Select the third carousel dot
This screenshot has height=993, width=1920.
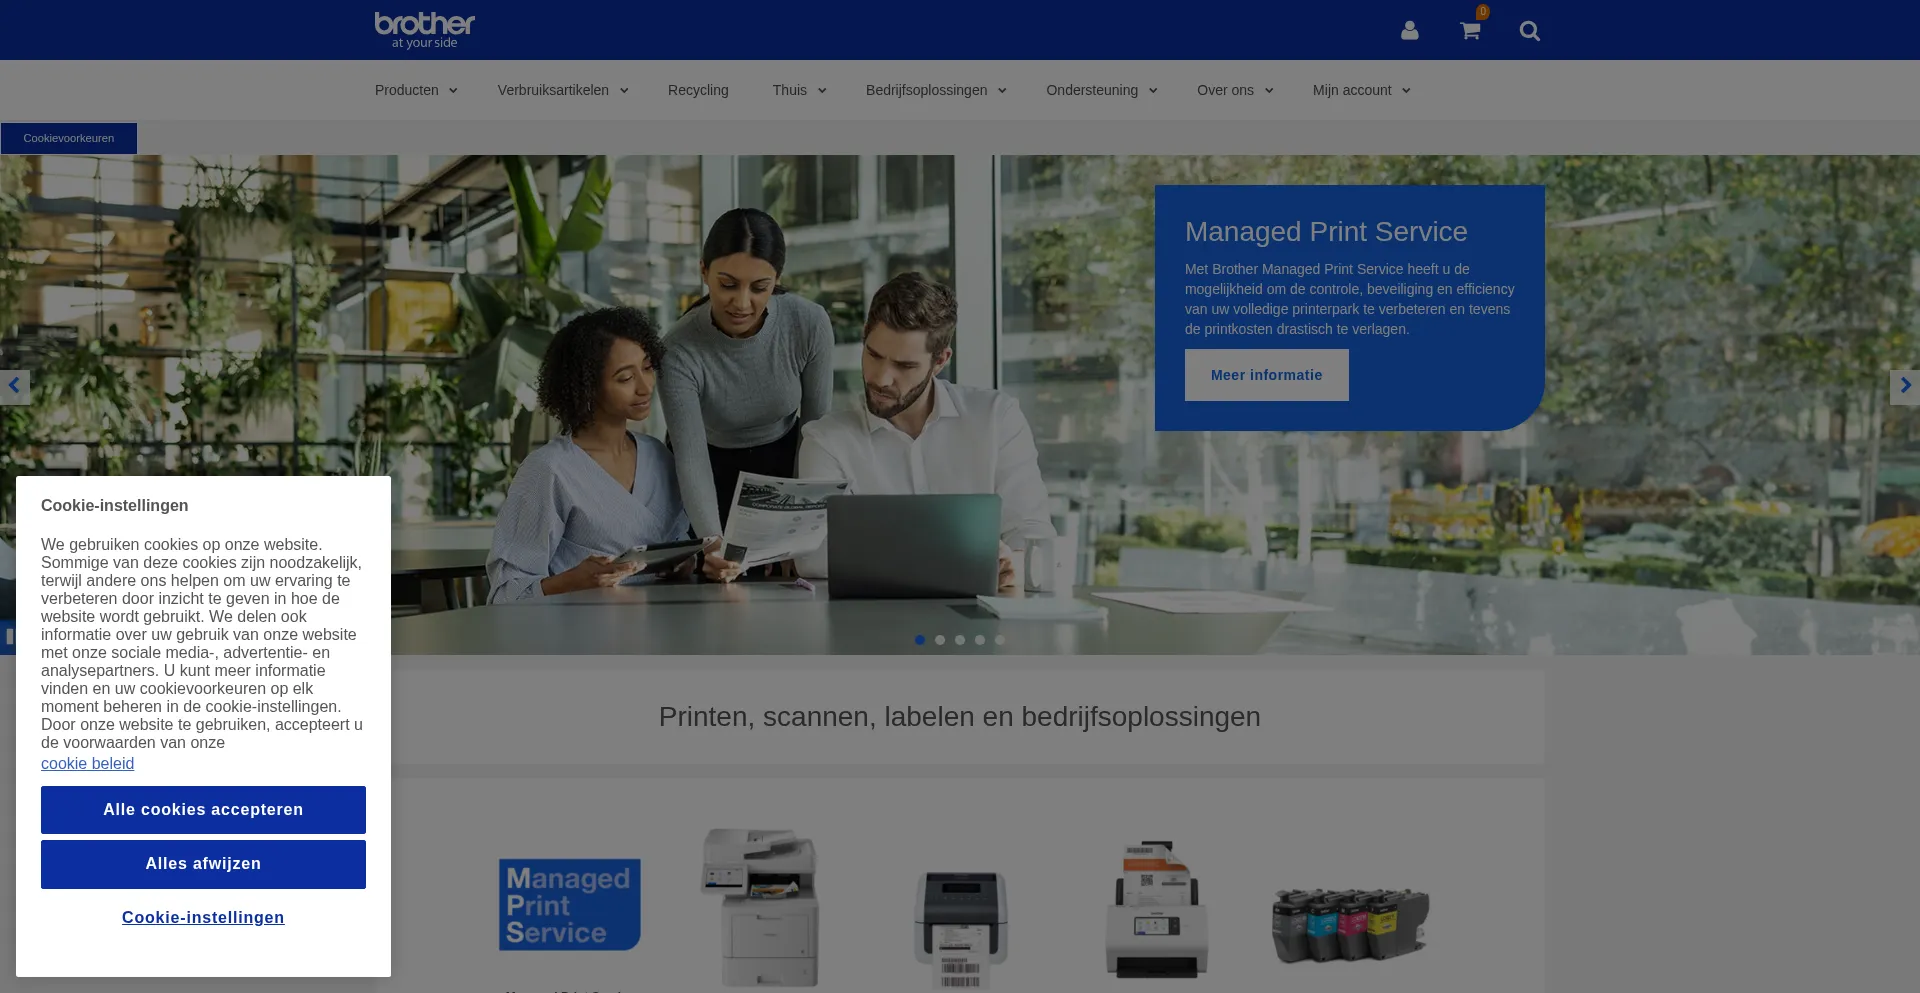click(x=960, y=640)
